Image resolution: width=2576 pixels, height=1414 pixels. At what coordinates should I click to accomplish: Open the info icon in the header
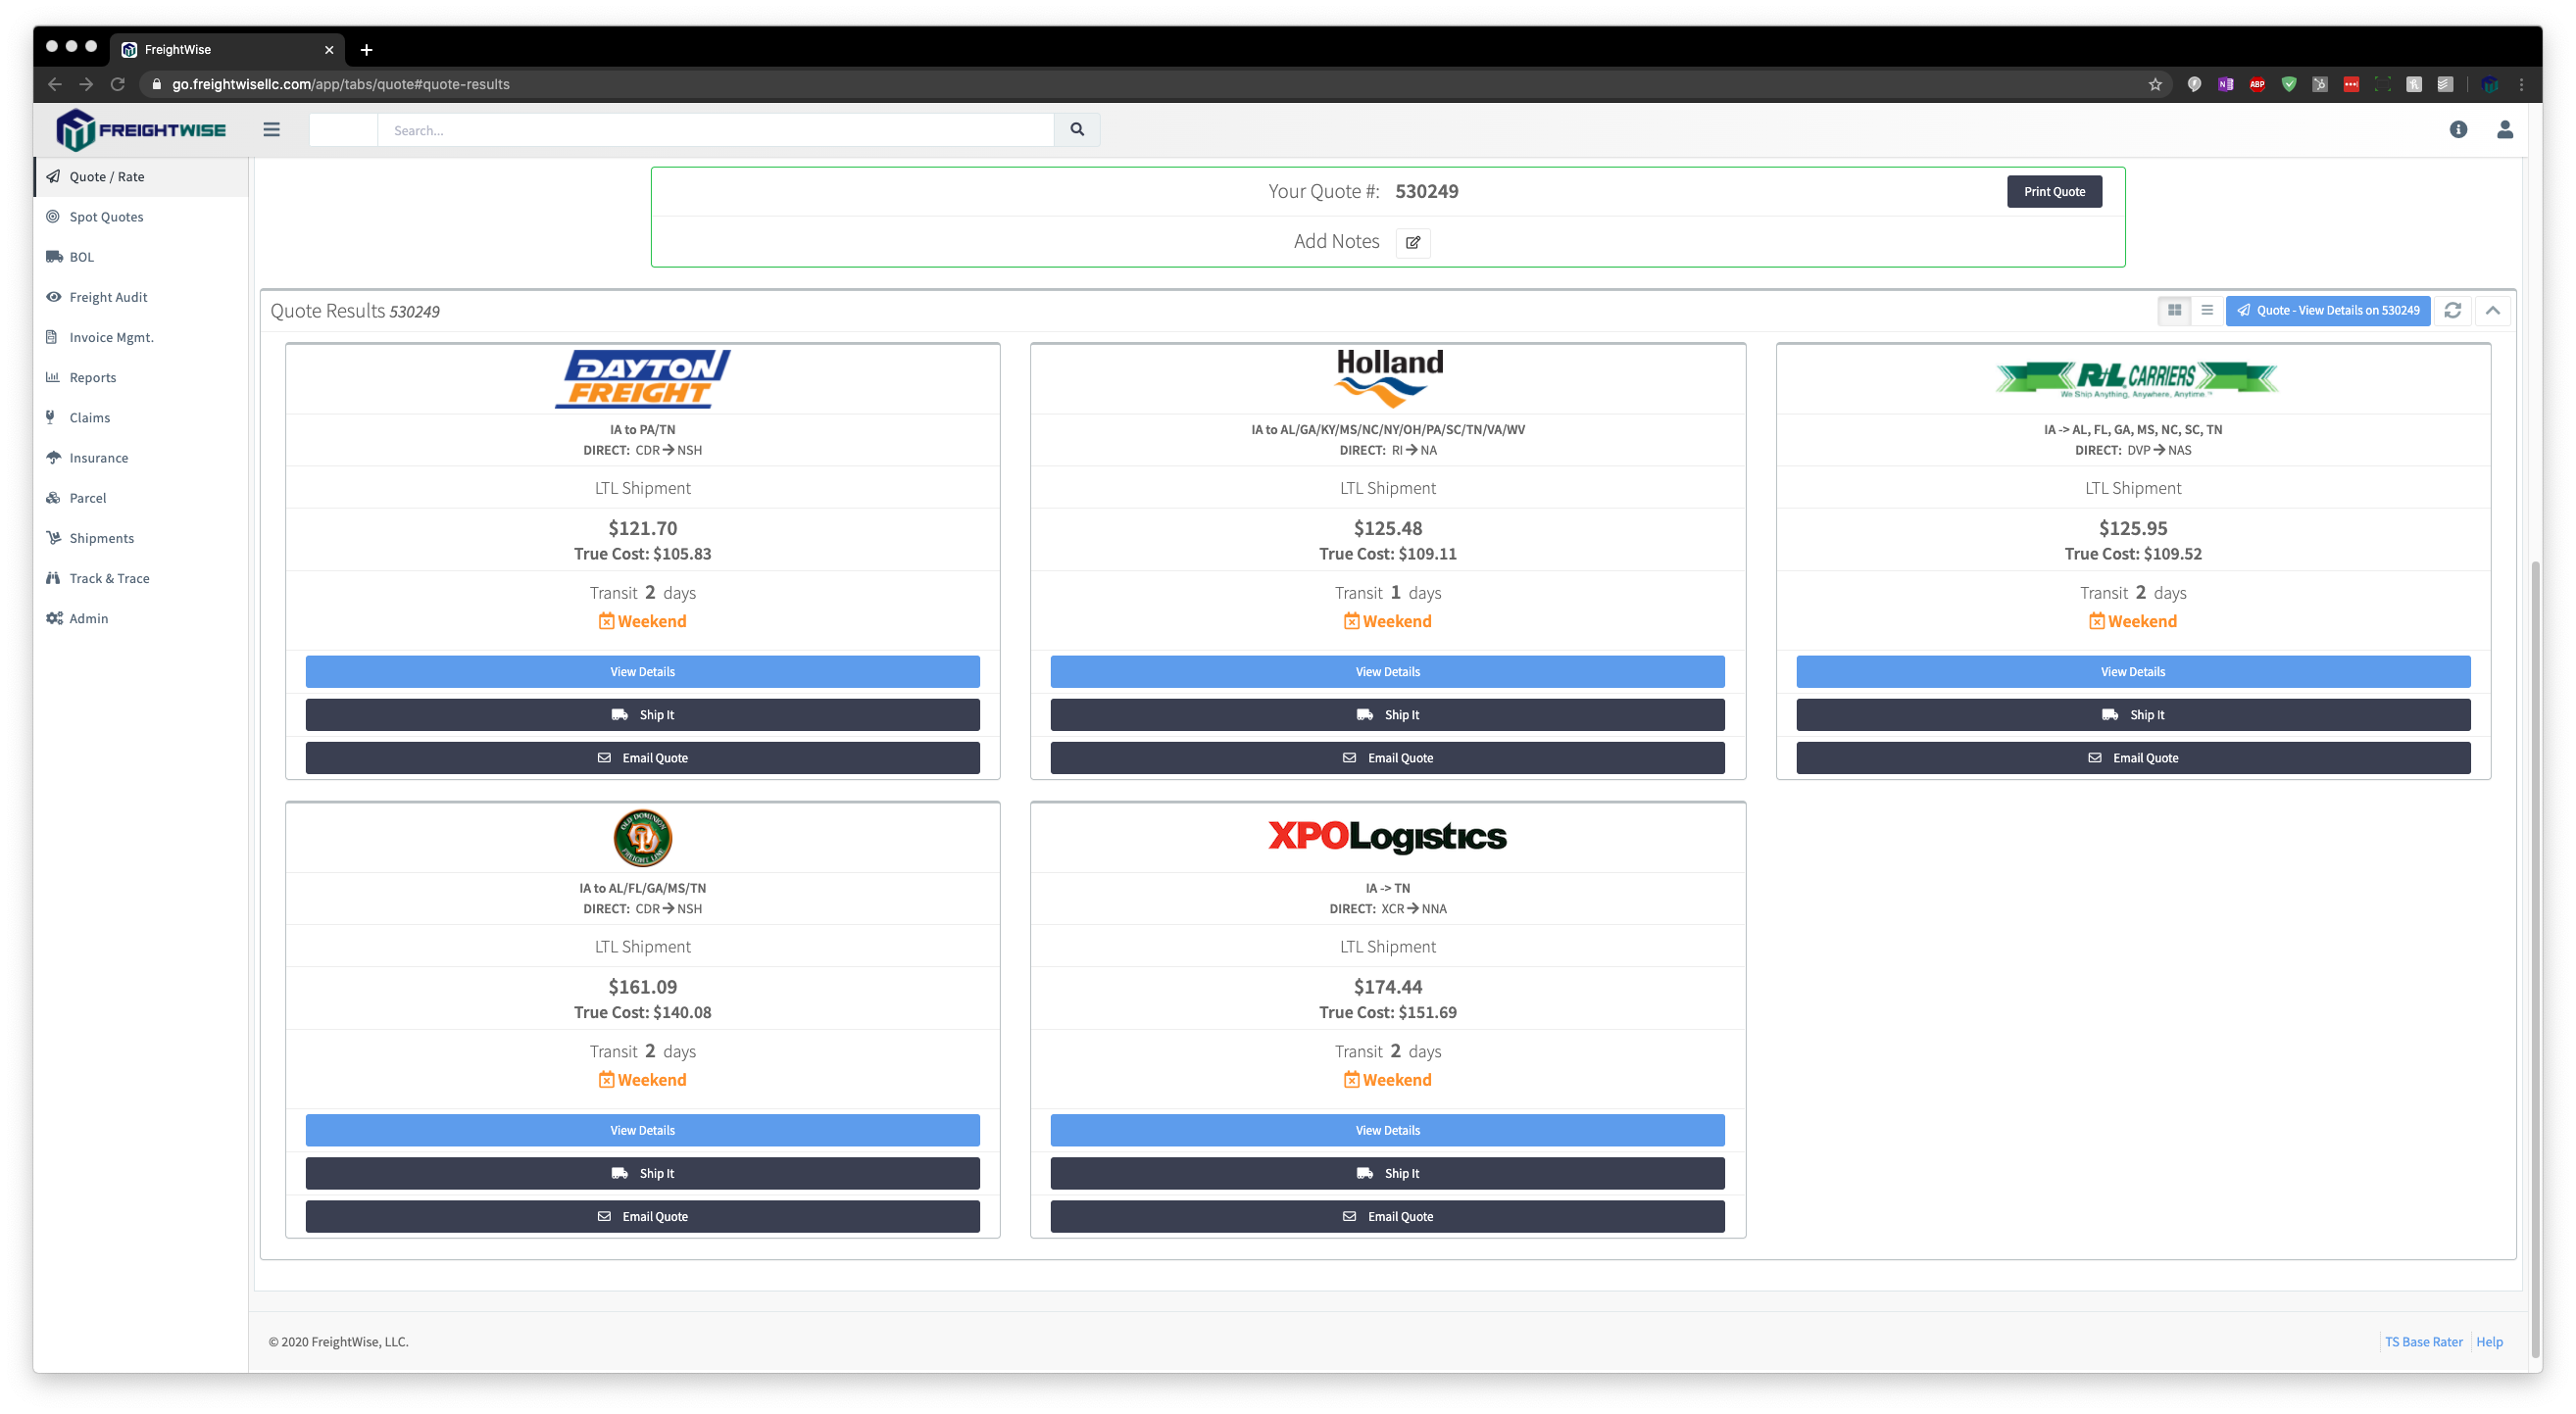click(2459, 129)
